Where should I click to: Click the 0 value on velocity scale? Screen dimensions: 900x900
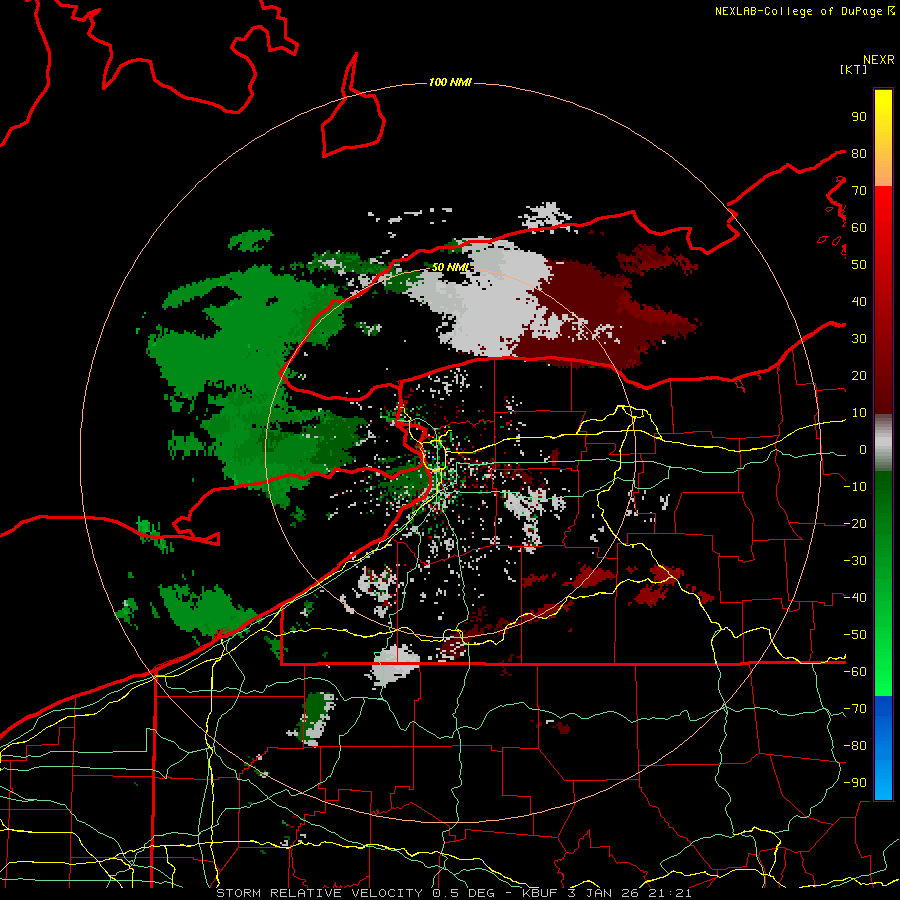[863, 449]
